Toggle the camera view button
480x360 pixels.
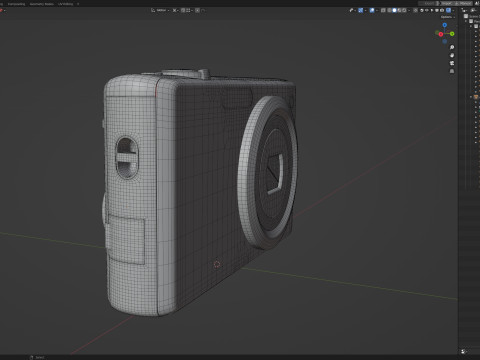pos(452,63)
